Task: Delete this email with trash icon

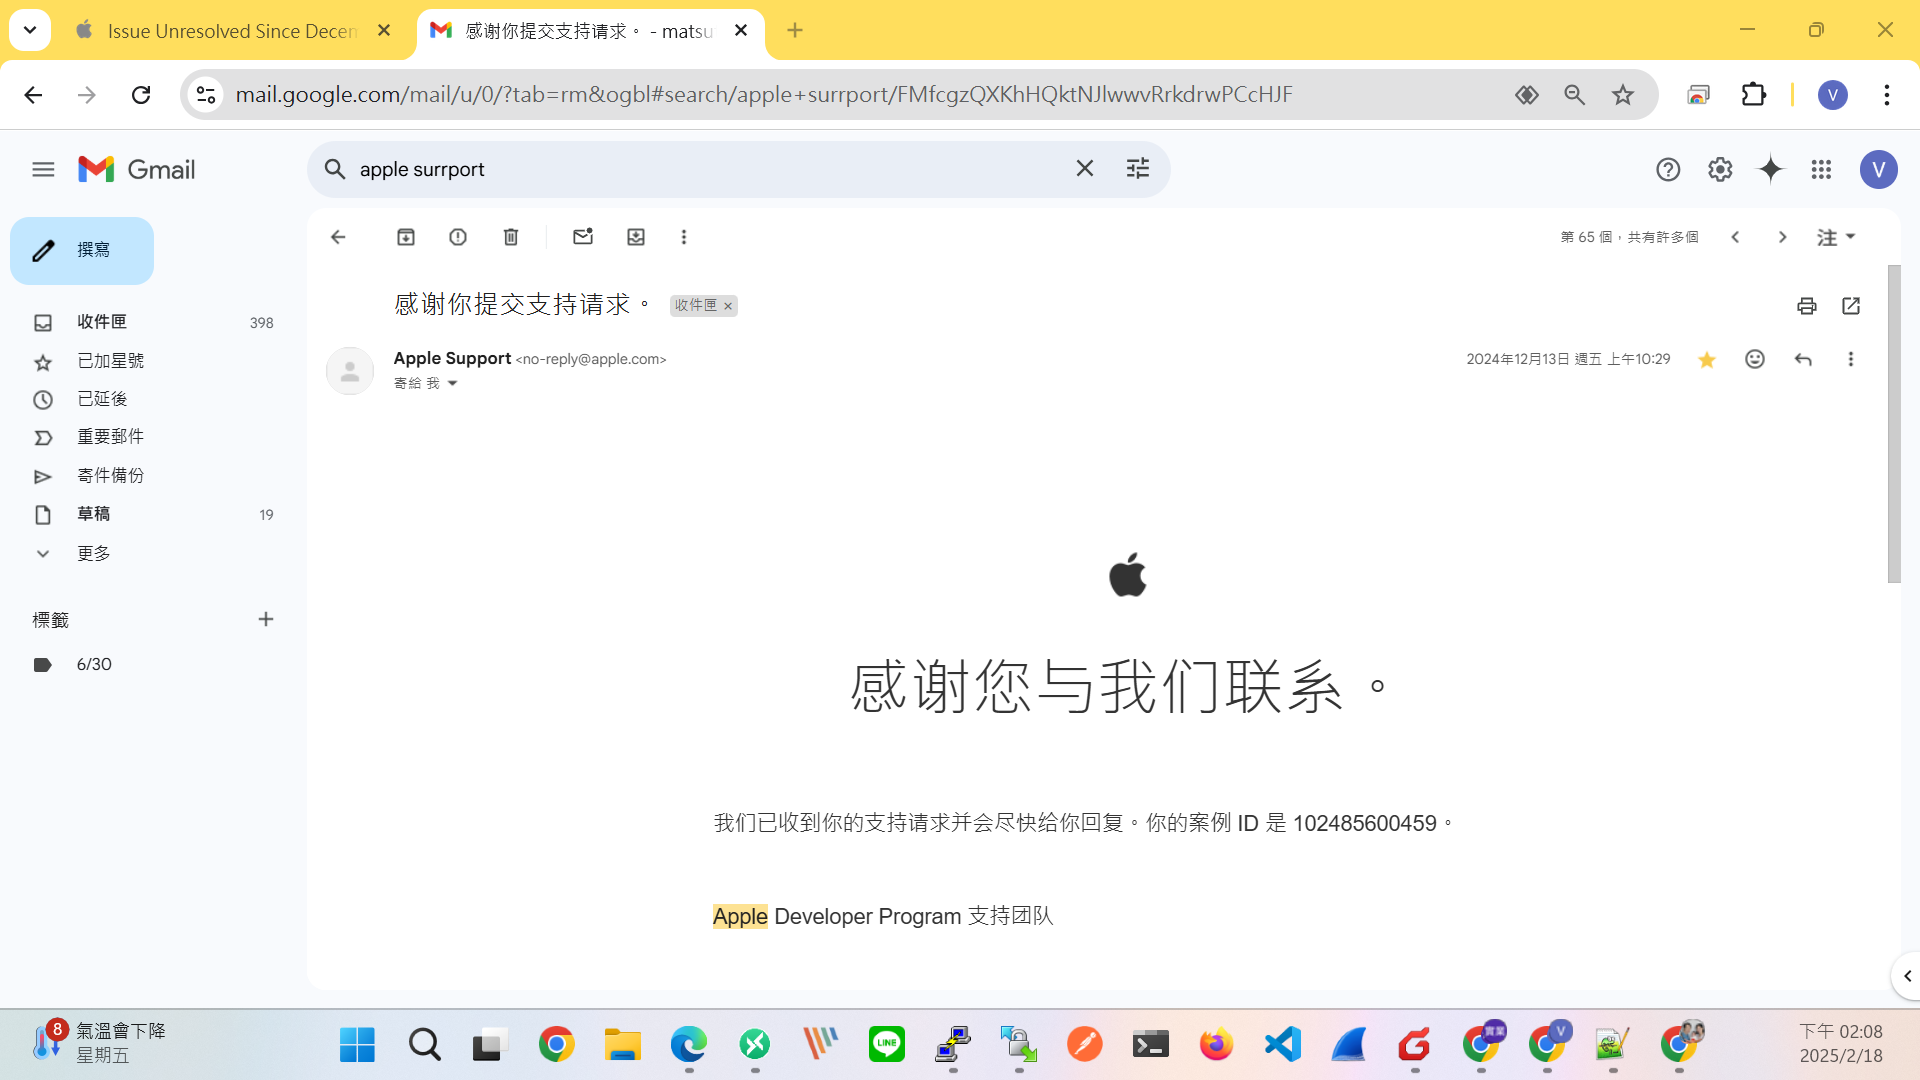Action: tap(511, 237)
